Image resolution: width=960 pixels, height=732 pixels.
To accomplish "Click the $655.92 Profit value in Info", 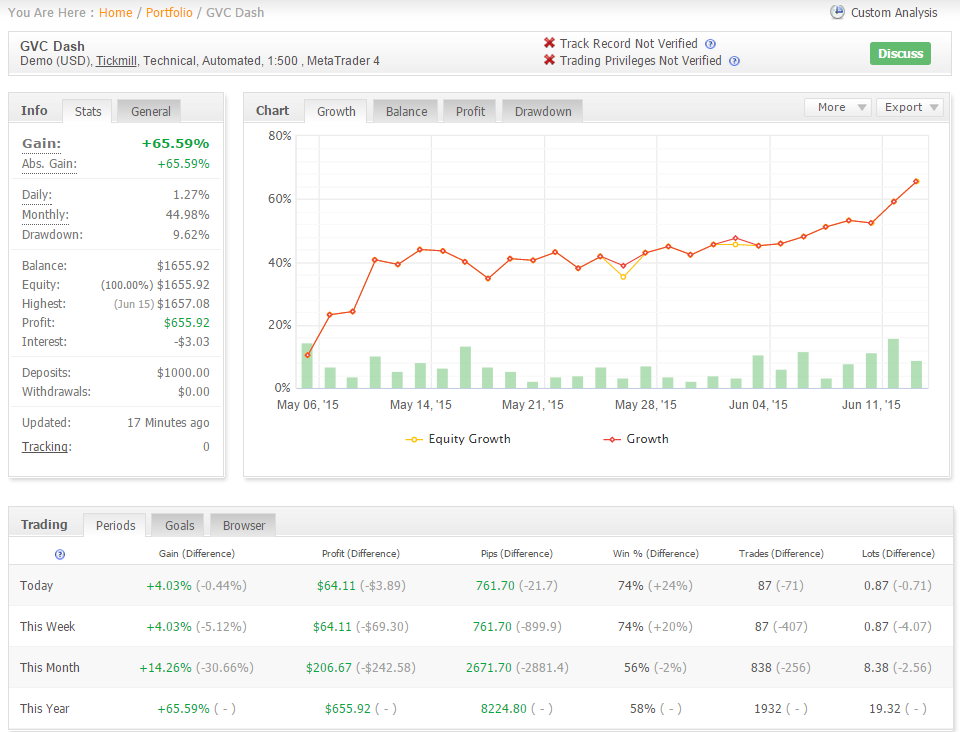I will (187, 323).
